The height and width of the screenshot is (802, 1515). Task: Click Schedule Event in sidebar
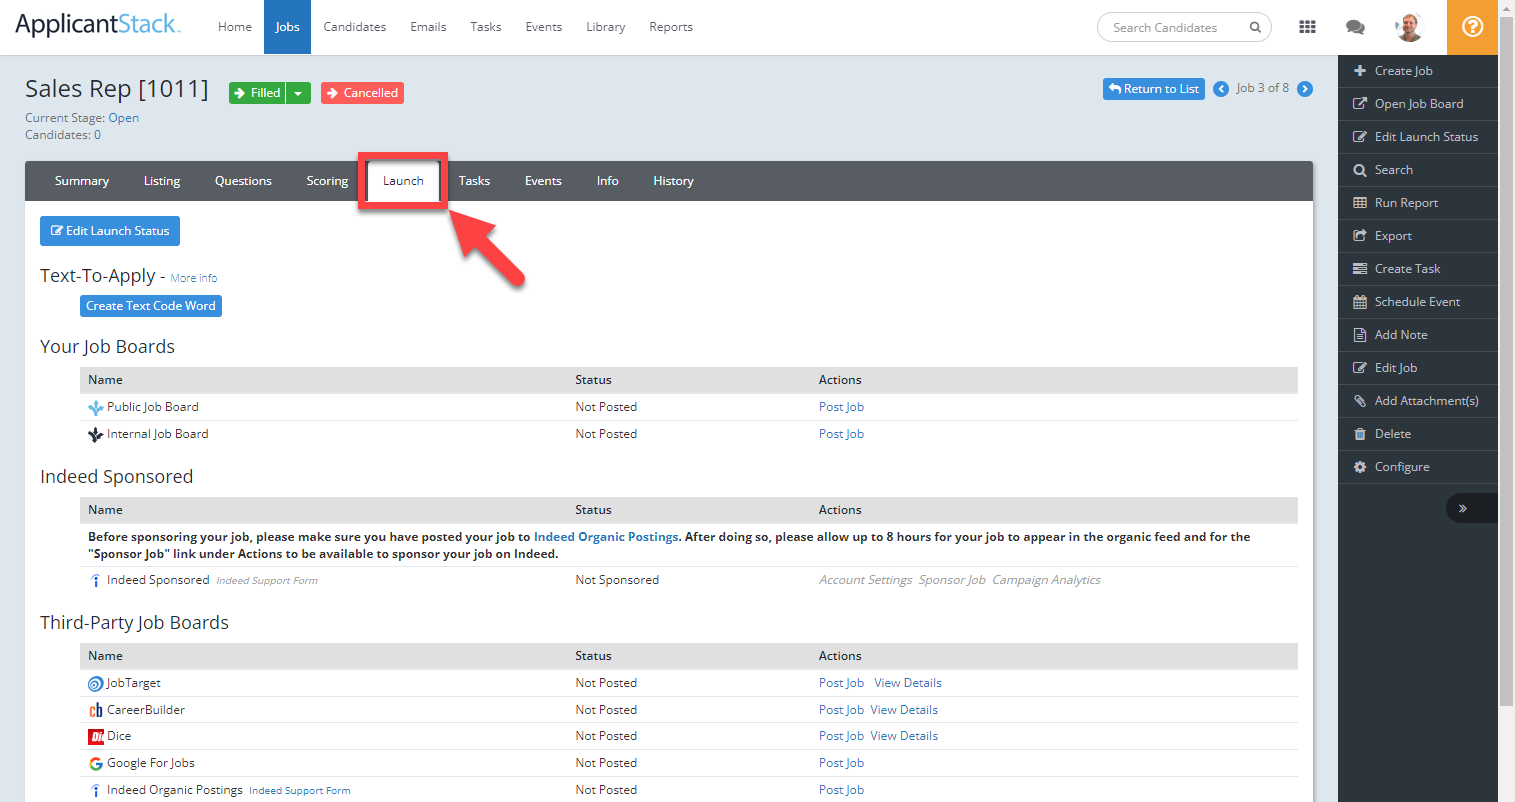click(1418, 302)
